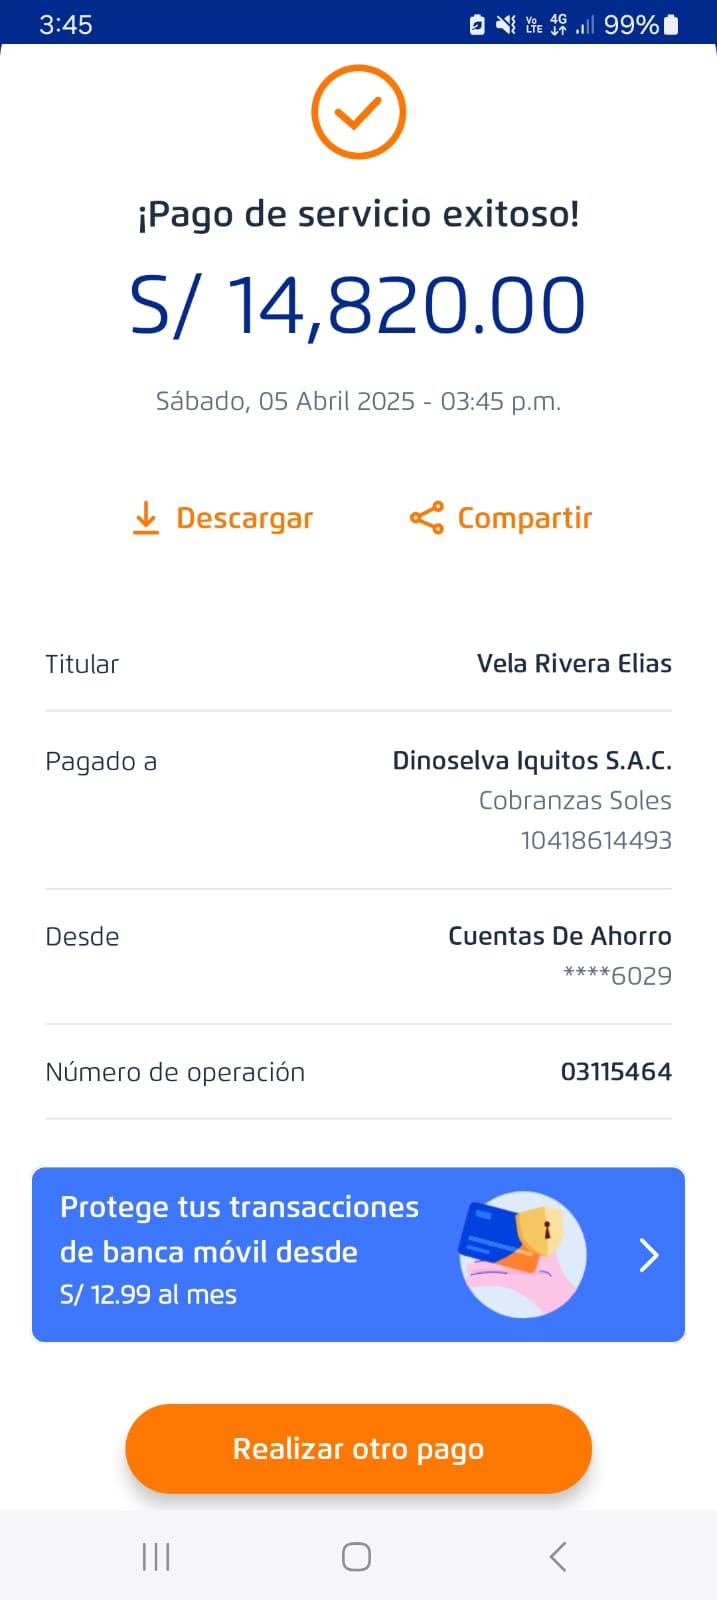Tap the card and lock illustration

point(521,1253)
